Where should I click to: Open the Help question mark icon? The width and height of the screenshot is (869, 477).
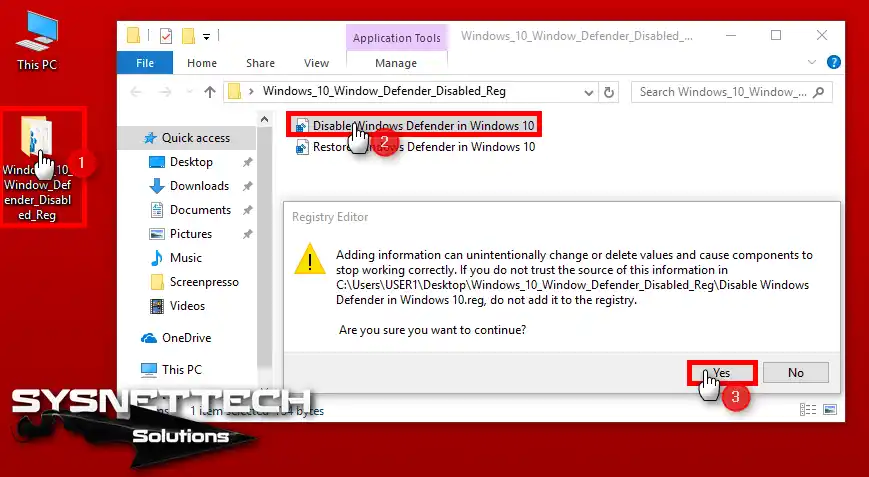coord(834,62)
